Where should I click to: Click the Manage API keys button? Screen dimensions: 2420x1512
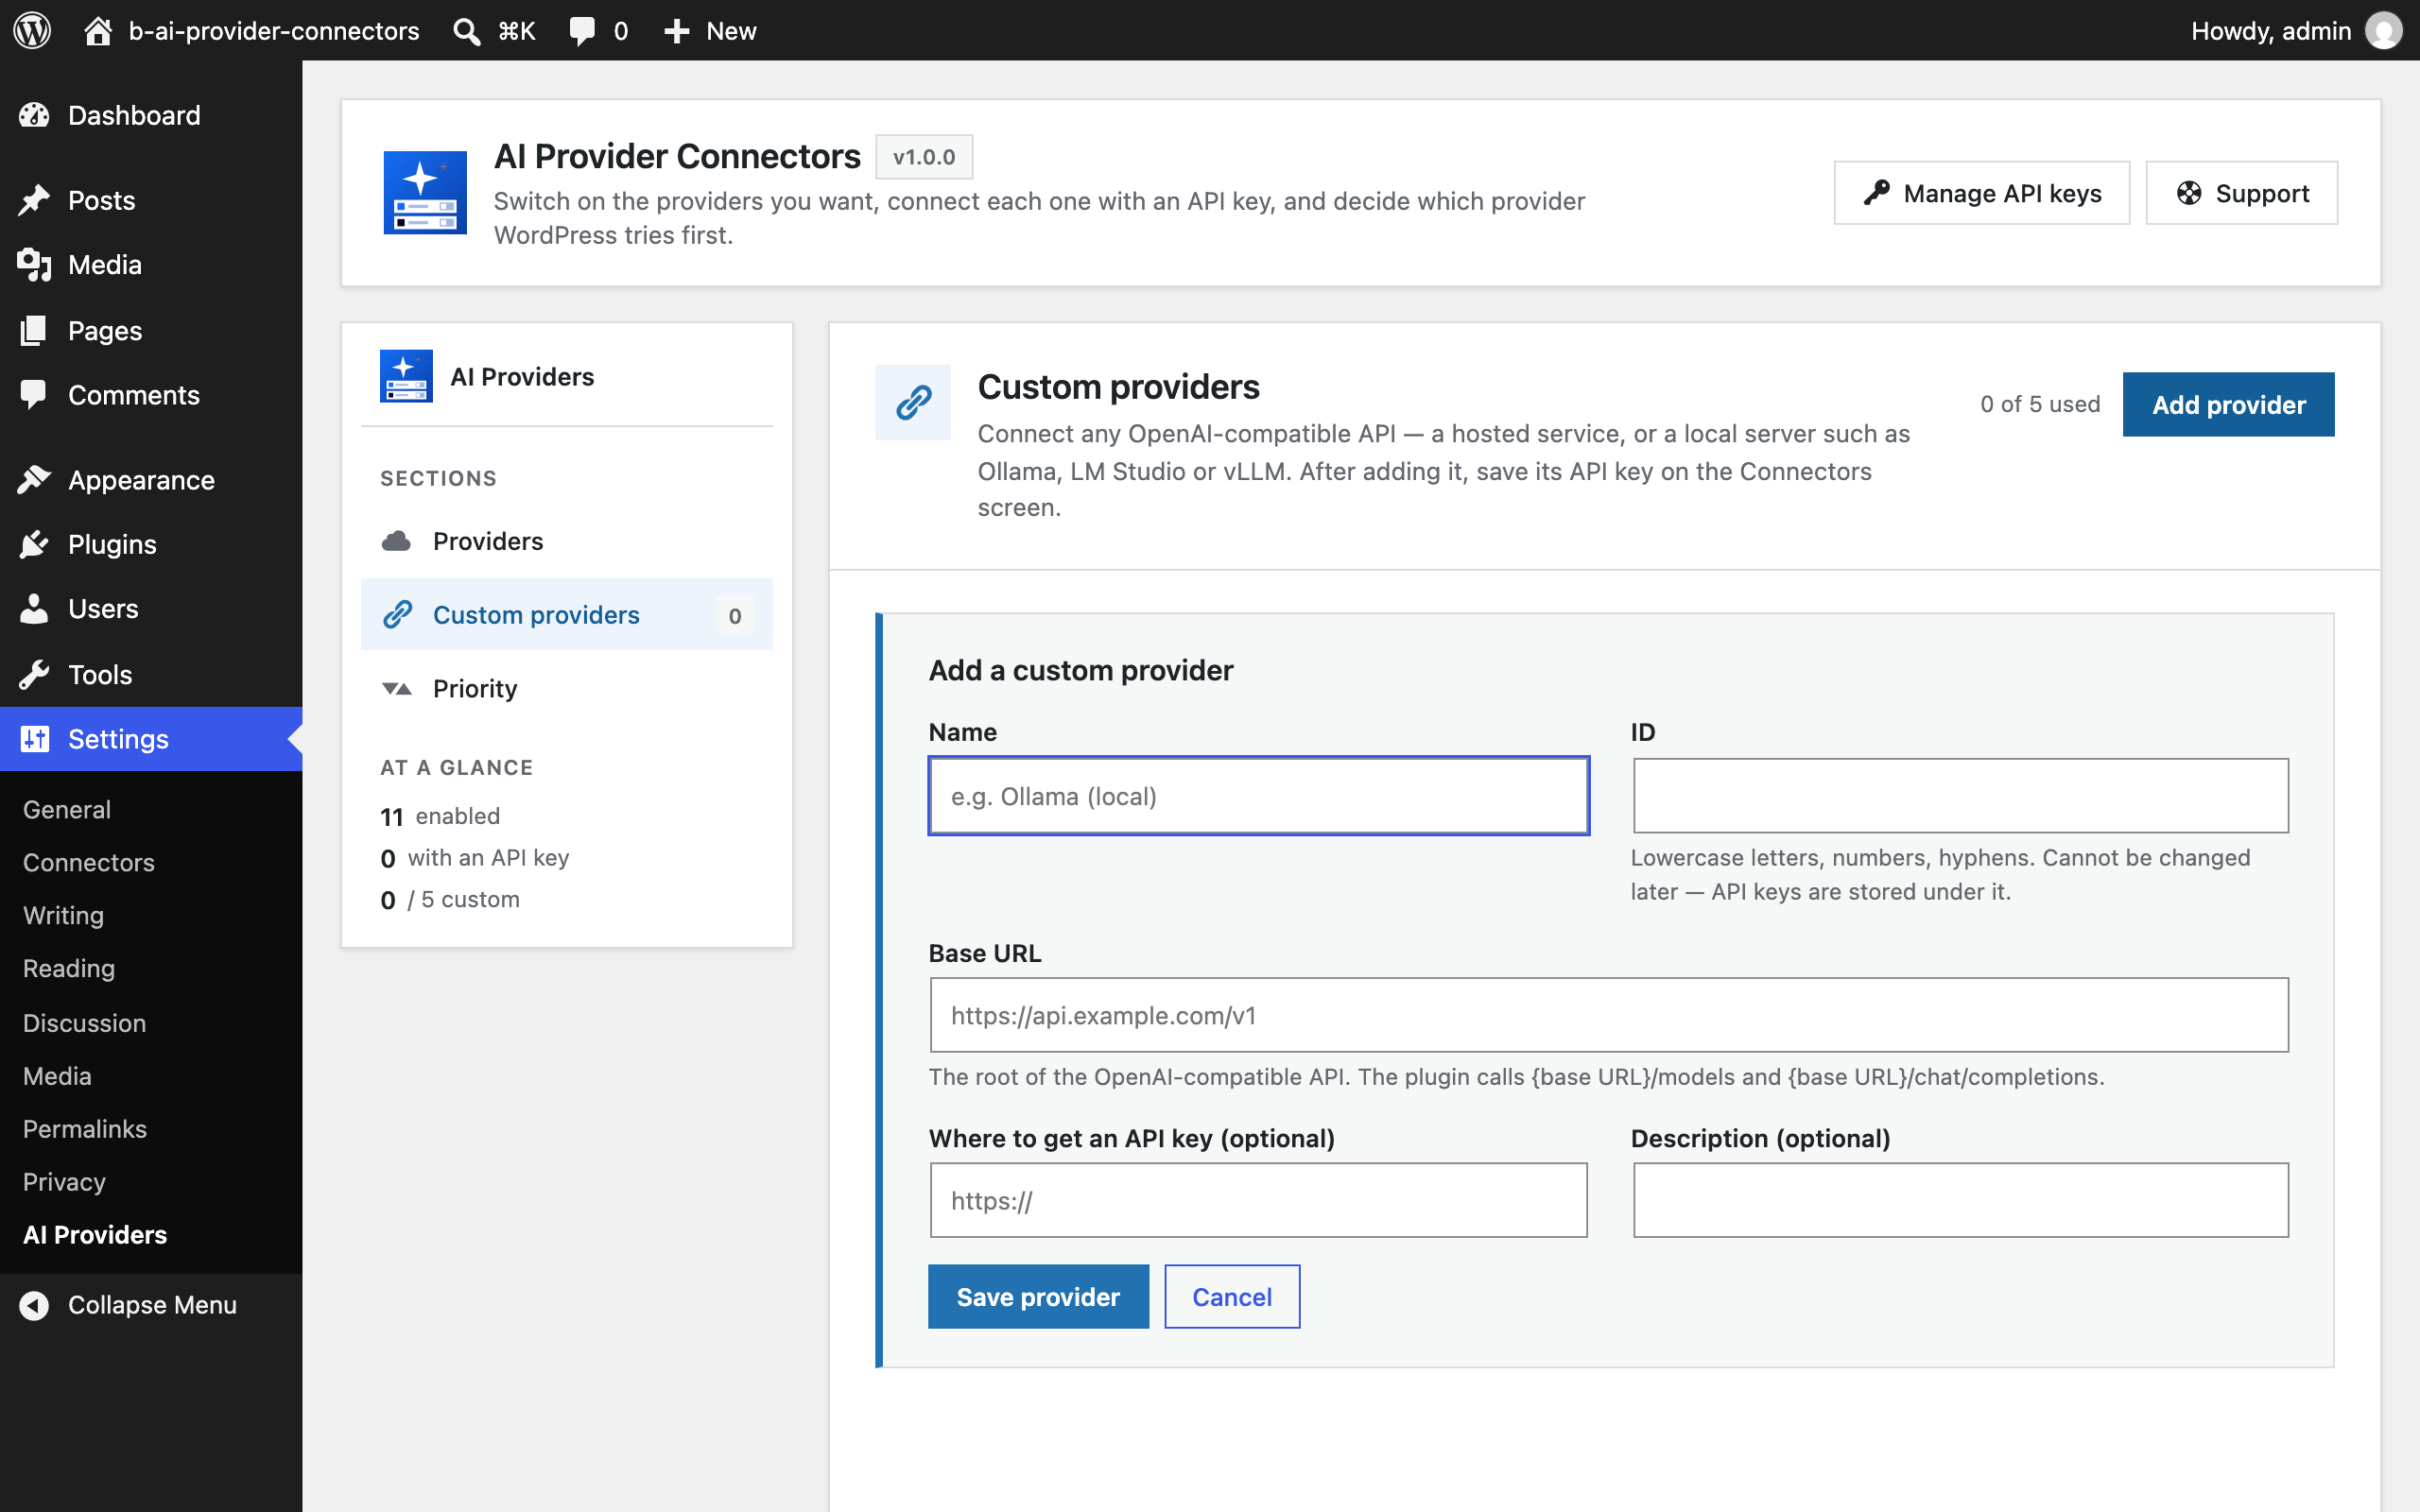click(1981, 193)
